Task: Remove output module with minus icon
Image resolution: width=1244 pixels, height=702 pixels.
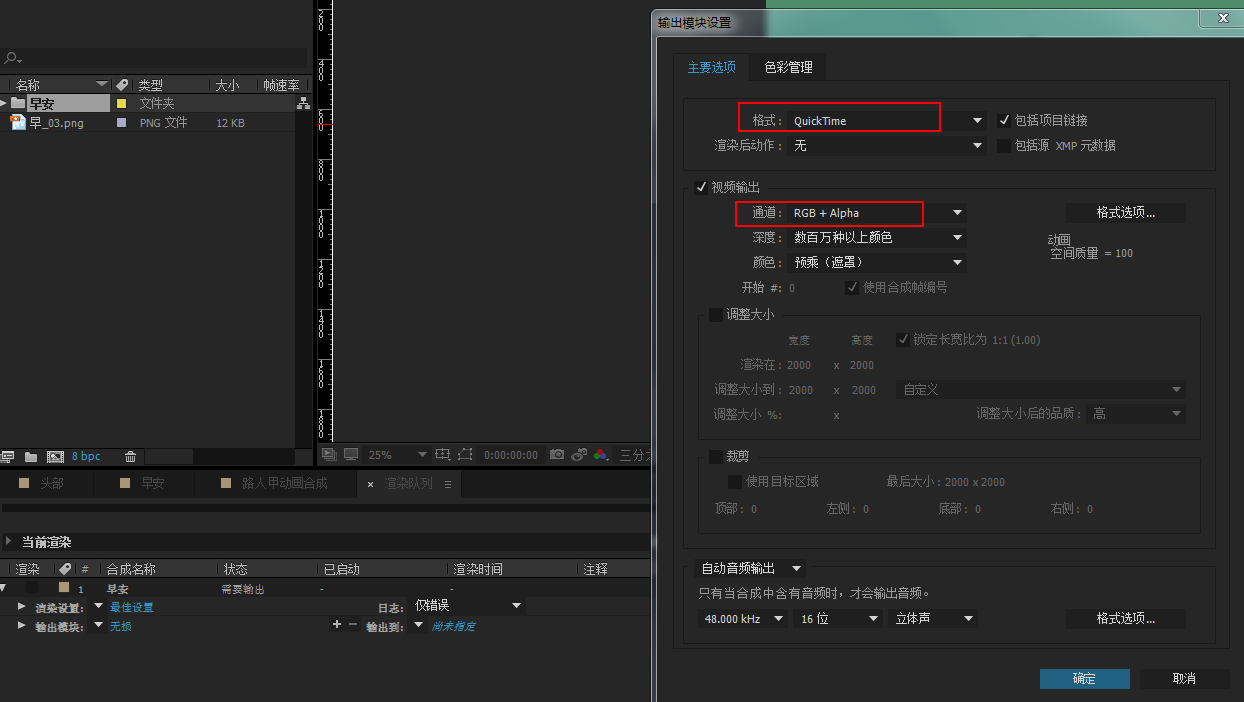Action: point(352,624)
